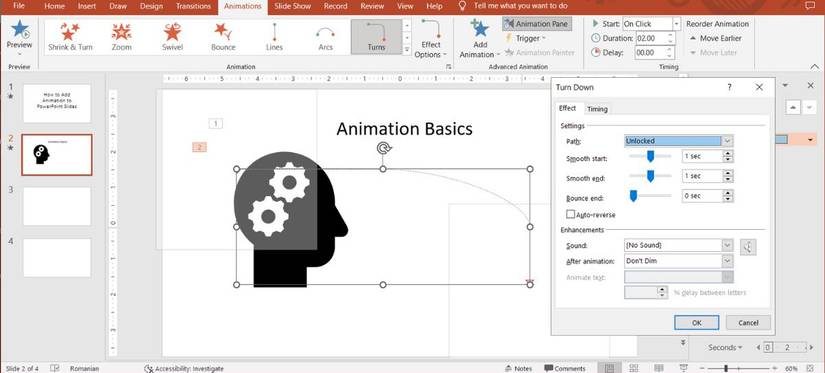Select slide 3 thumbnail
825x373 pixels.
57,206
